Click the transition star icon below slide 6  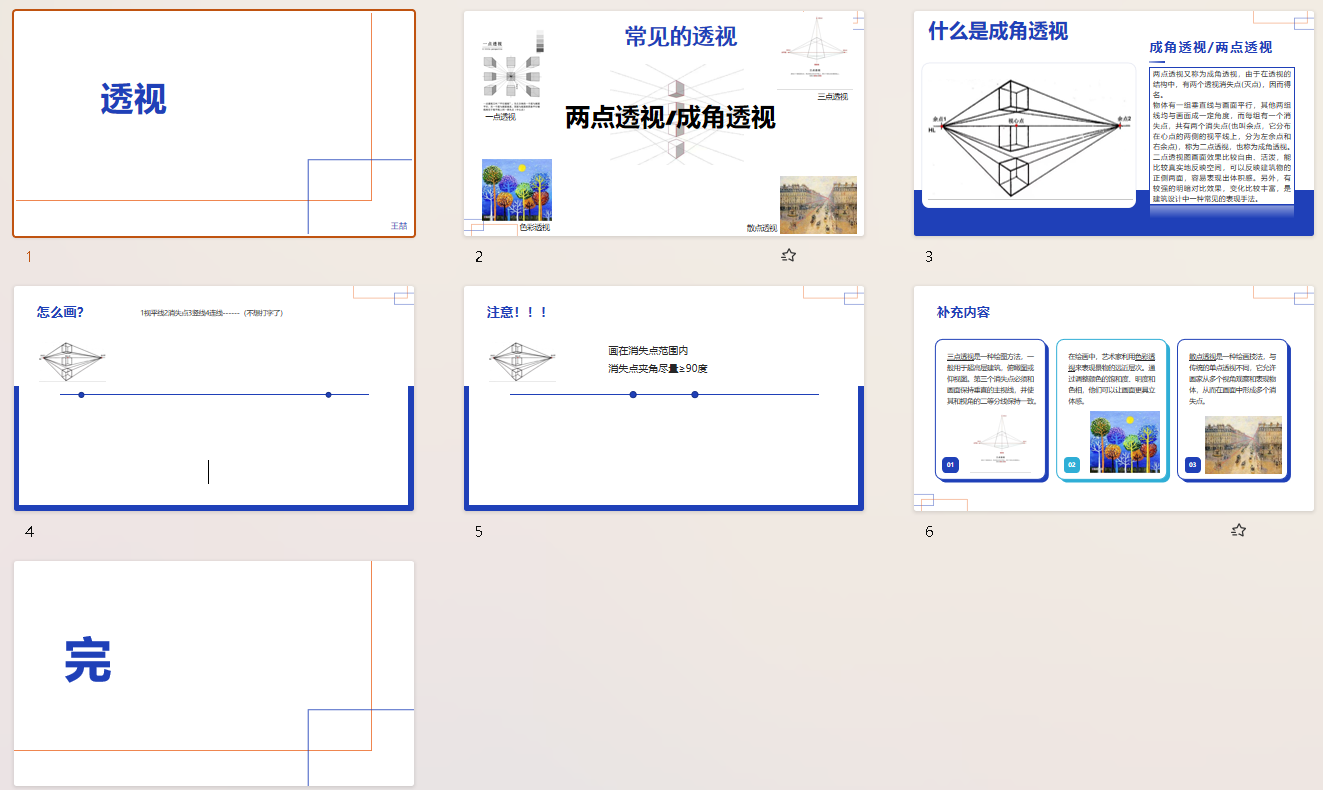1238,530
